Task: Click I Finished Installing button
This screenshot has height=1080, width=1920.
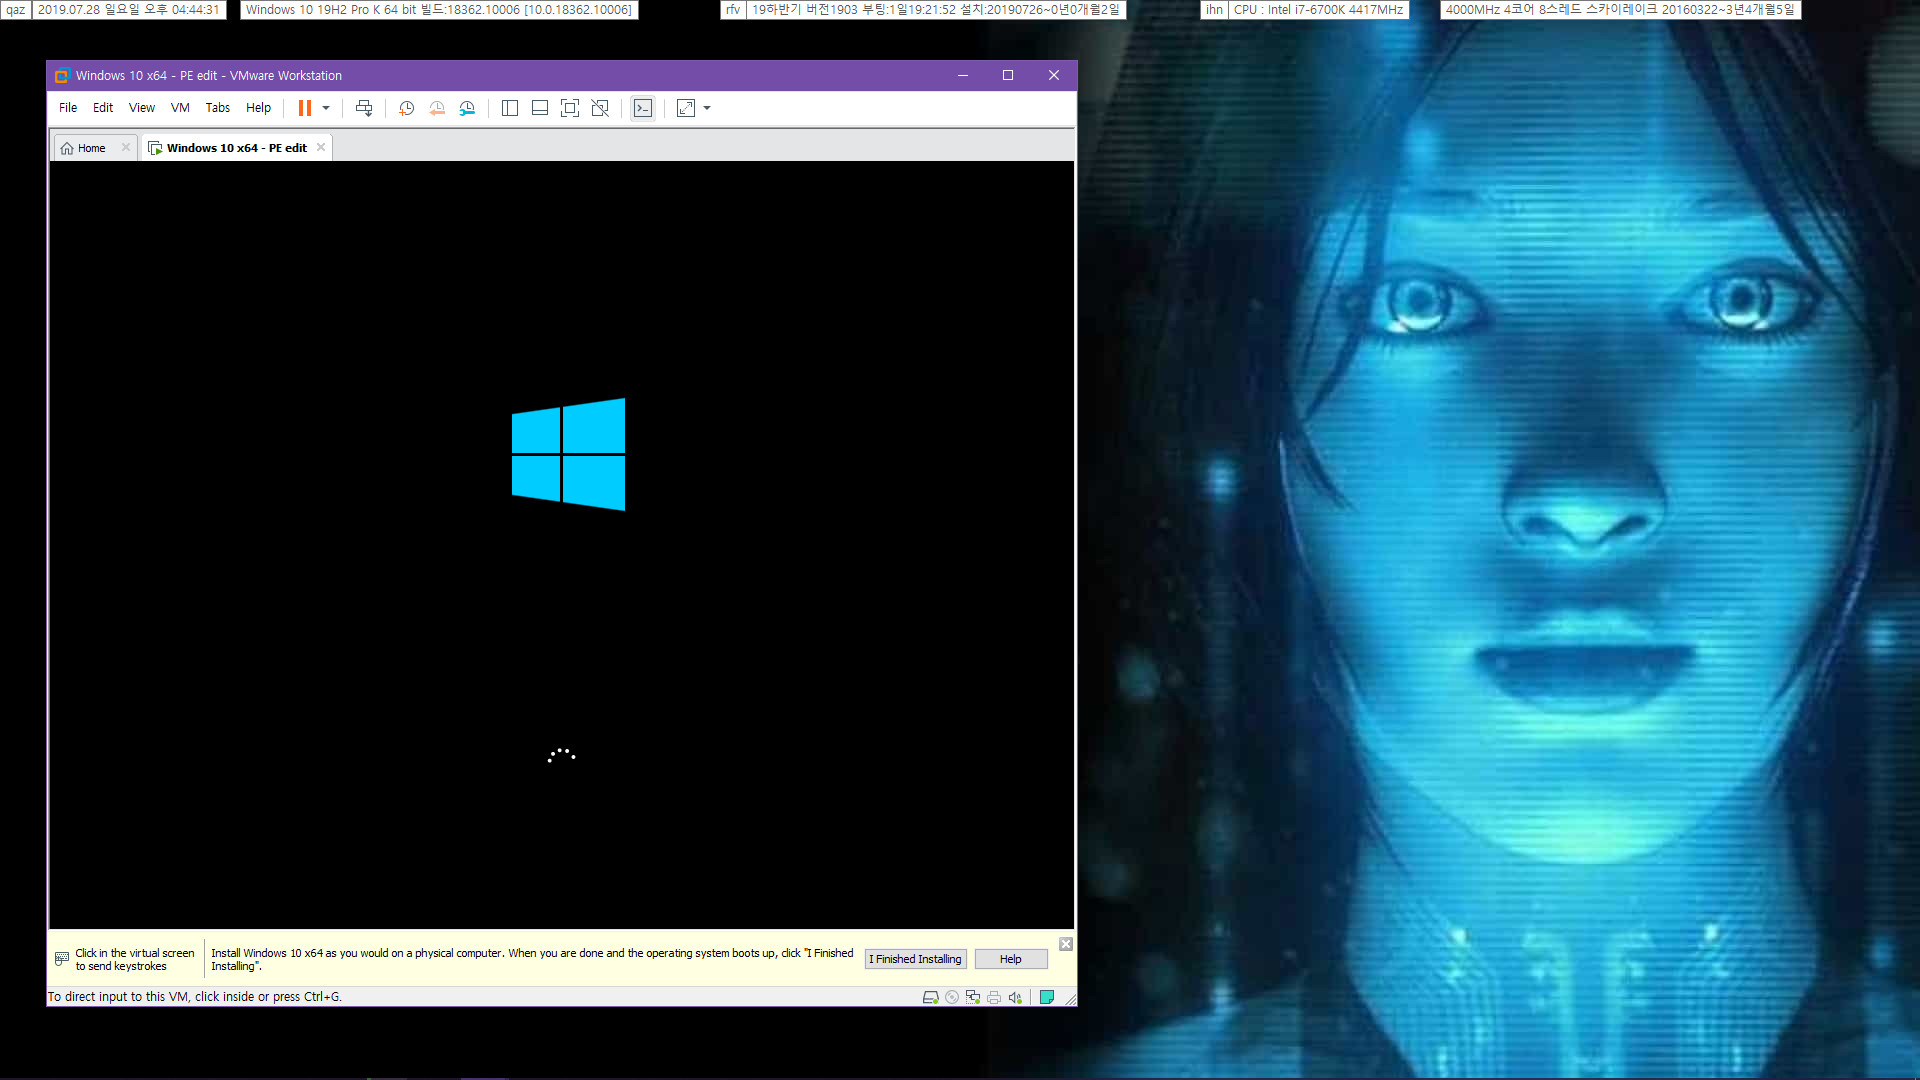Action: point(915,959)
